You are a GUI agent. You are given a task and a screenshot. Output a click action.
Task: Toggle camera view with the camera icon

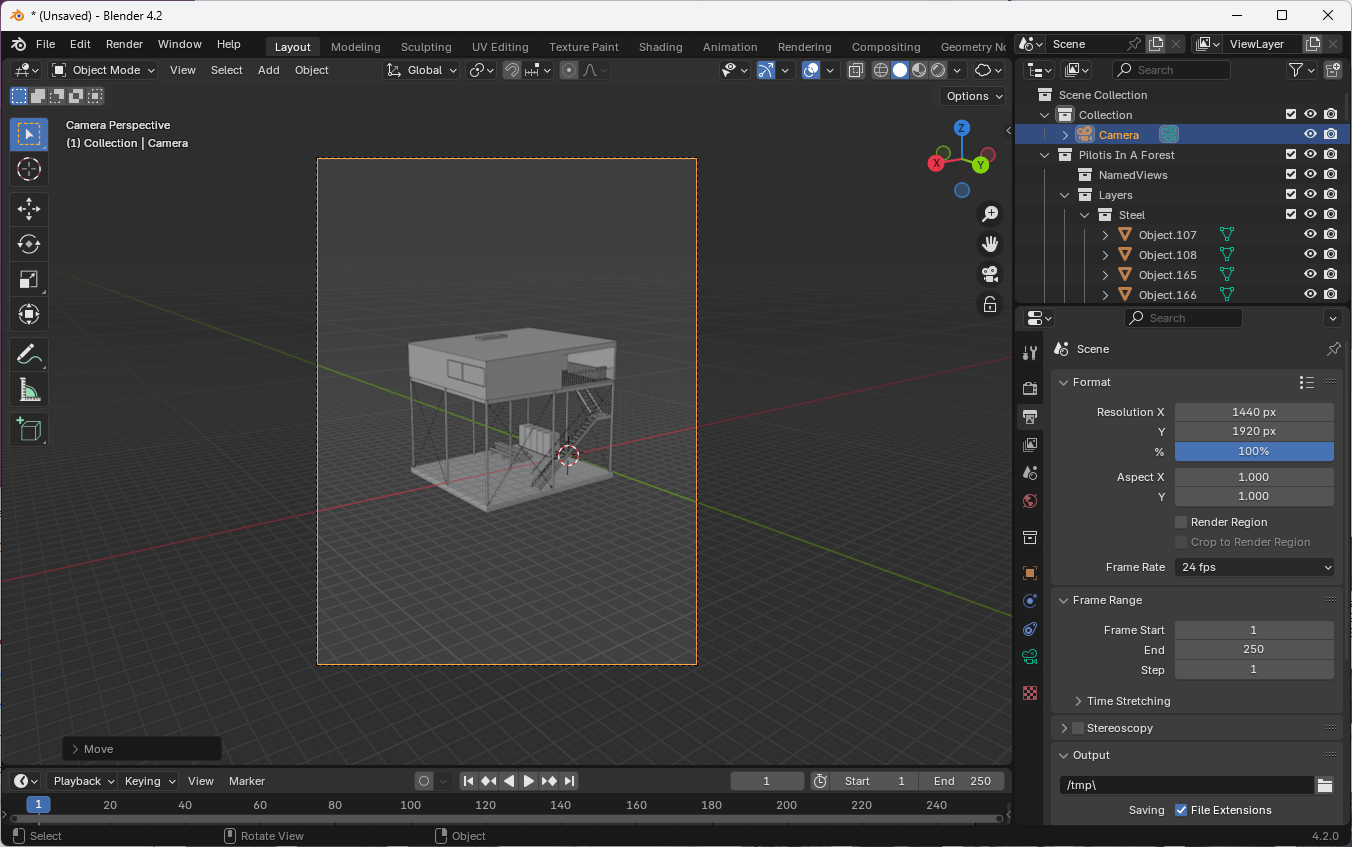pos(990,274)
